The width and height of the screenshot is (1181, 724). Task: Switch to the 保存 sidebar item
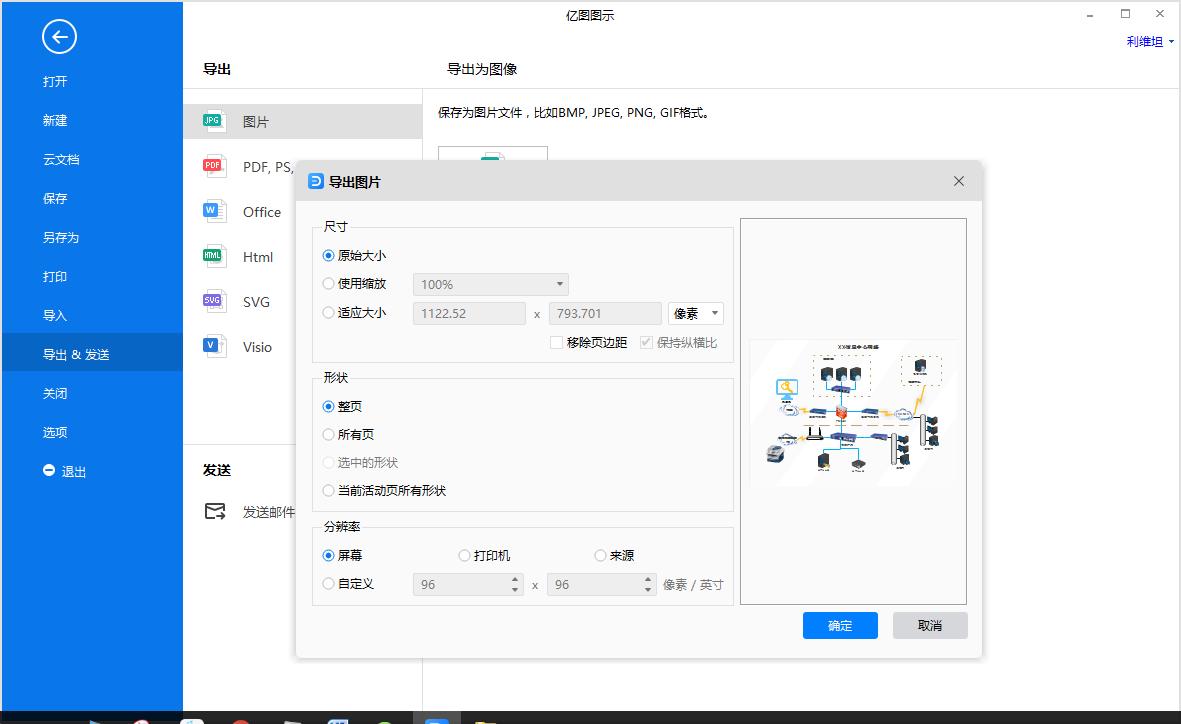point(55,198)
